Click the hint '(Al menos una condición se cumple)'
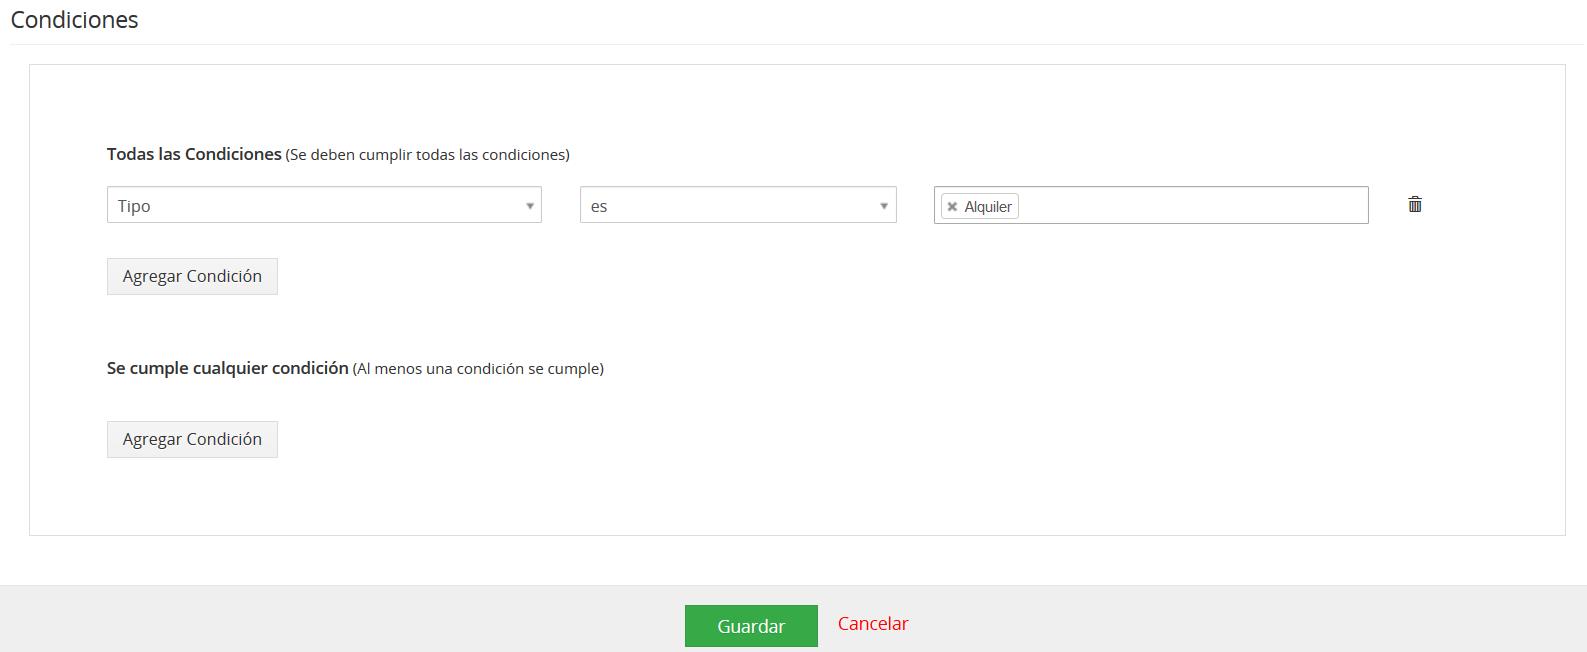1587x652 pixels. click(x=478, y=369)
